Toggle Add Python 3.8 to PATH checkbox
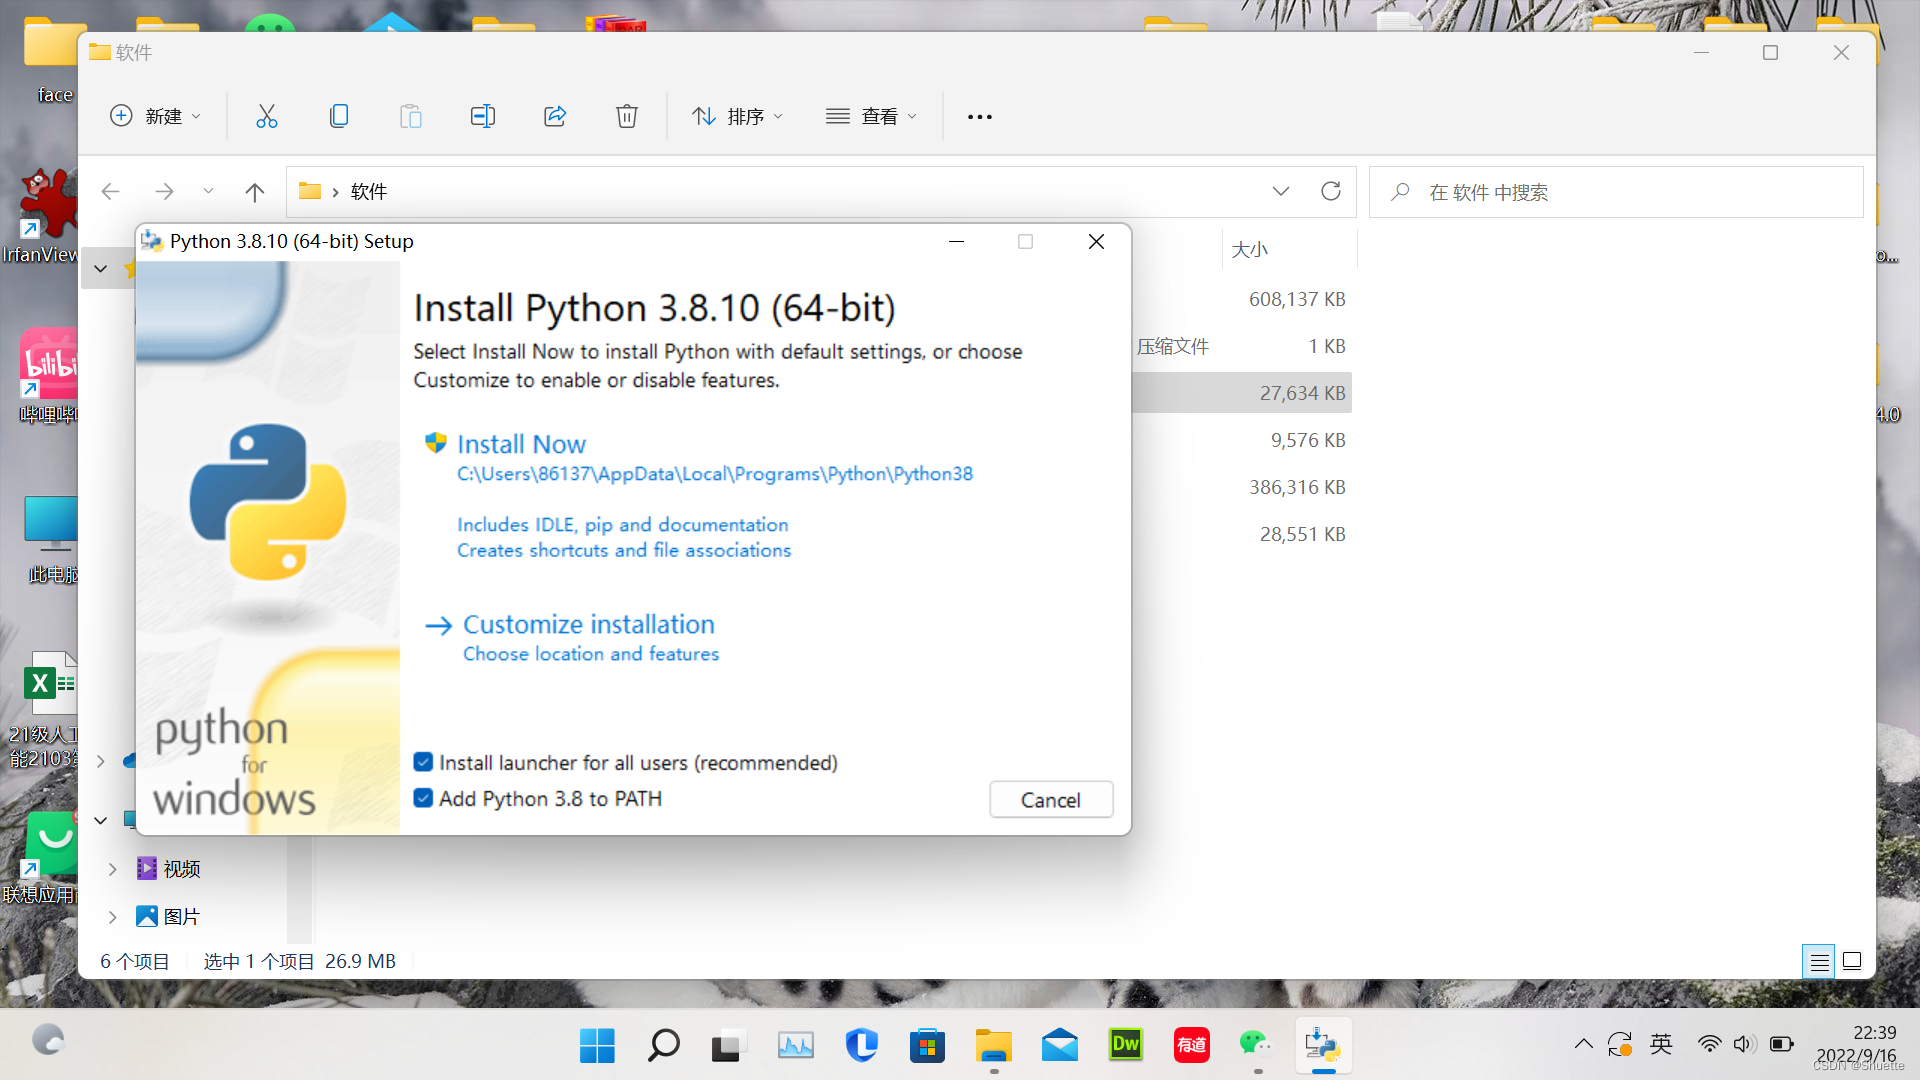Image resolution: width=1920 pixels, height=1080 pixels. [423, 798]
